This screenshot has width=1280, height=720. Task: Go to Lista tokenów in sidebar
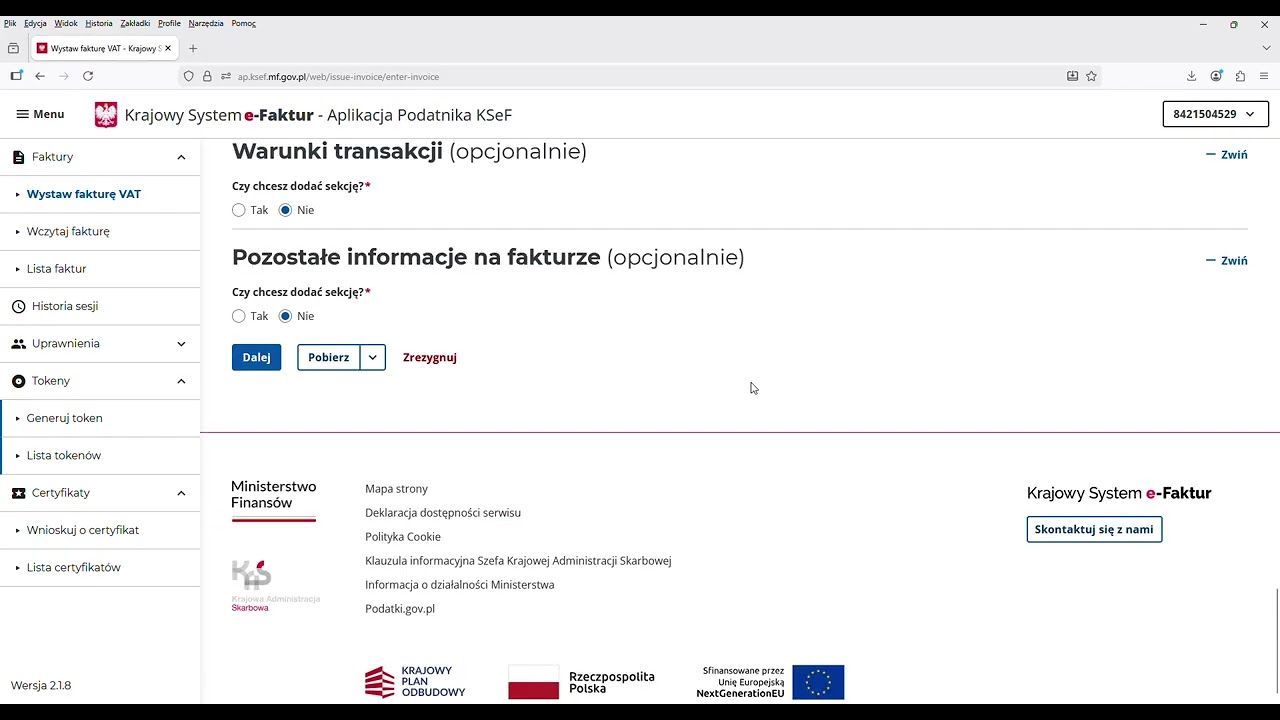(64, 456)
